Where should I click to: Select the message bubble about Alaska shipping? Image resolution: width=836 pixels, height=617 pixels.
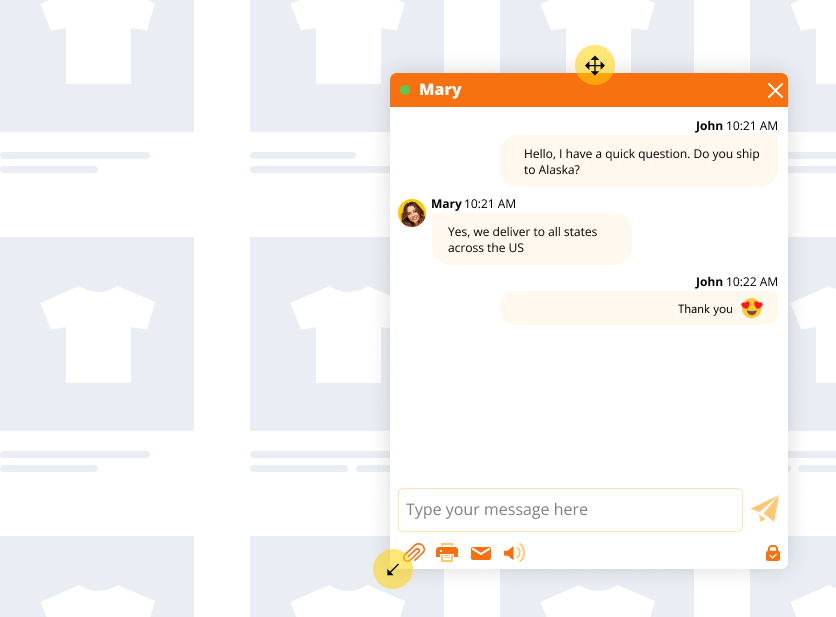point(638,160)
